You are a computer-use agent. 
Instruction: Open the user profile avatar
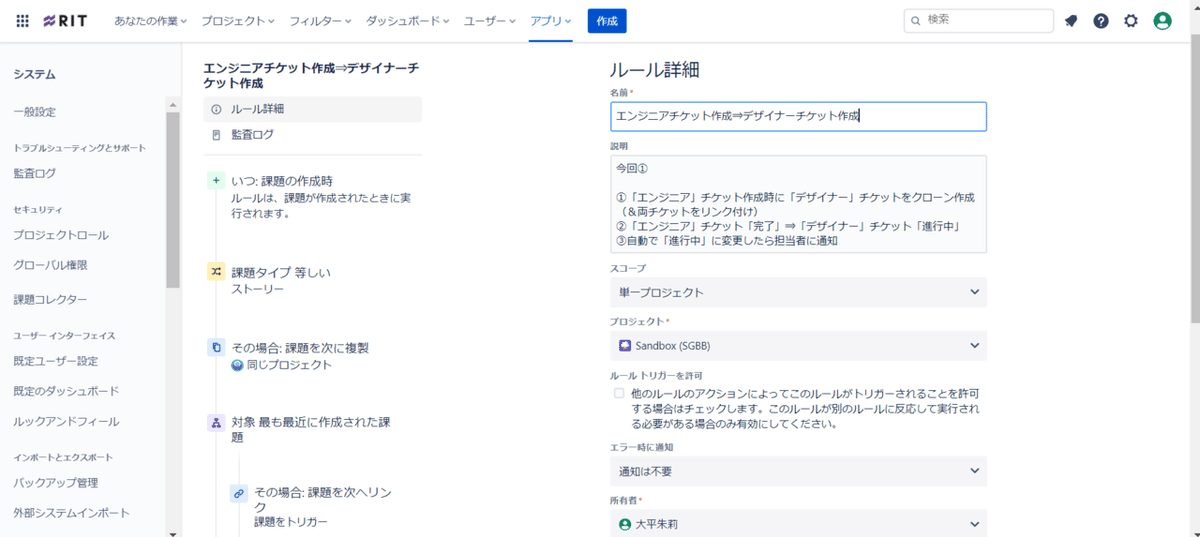click(1162, 21)
